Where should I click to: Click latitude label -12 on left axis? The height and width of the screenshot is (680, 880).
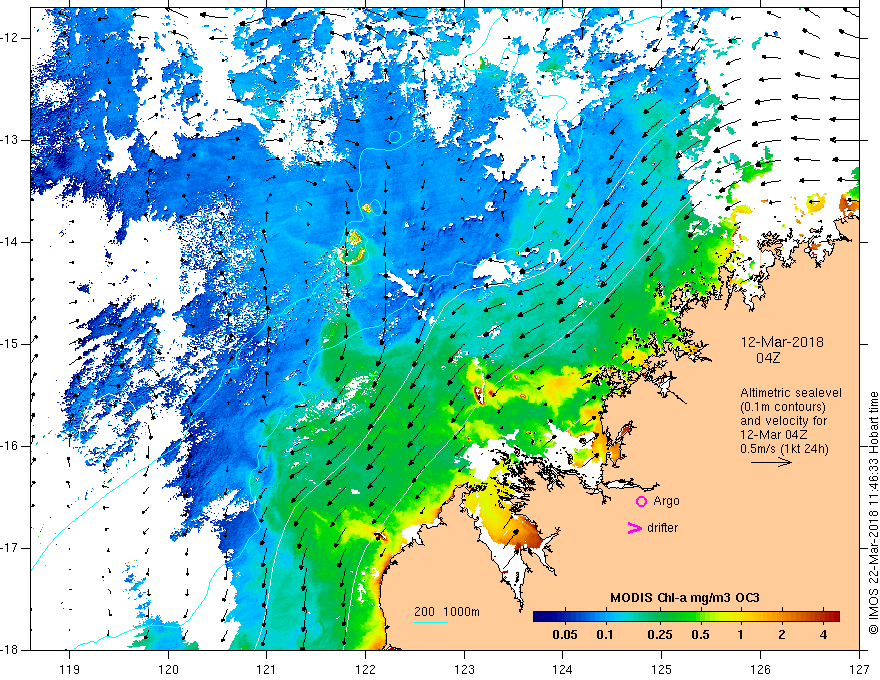(10, 38)
